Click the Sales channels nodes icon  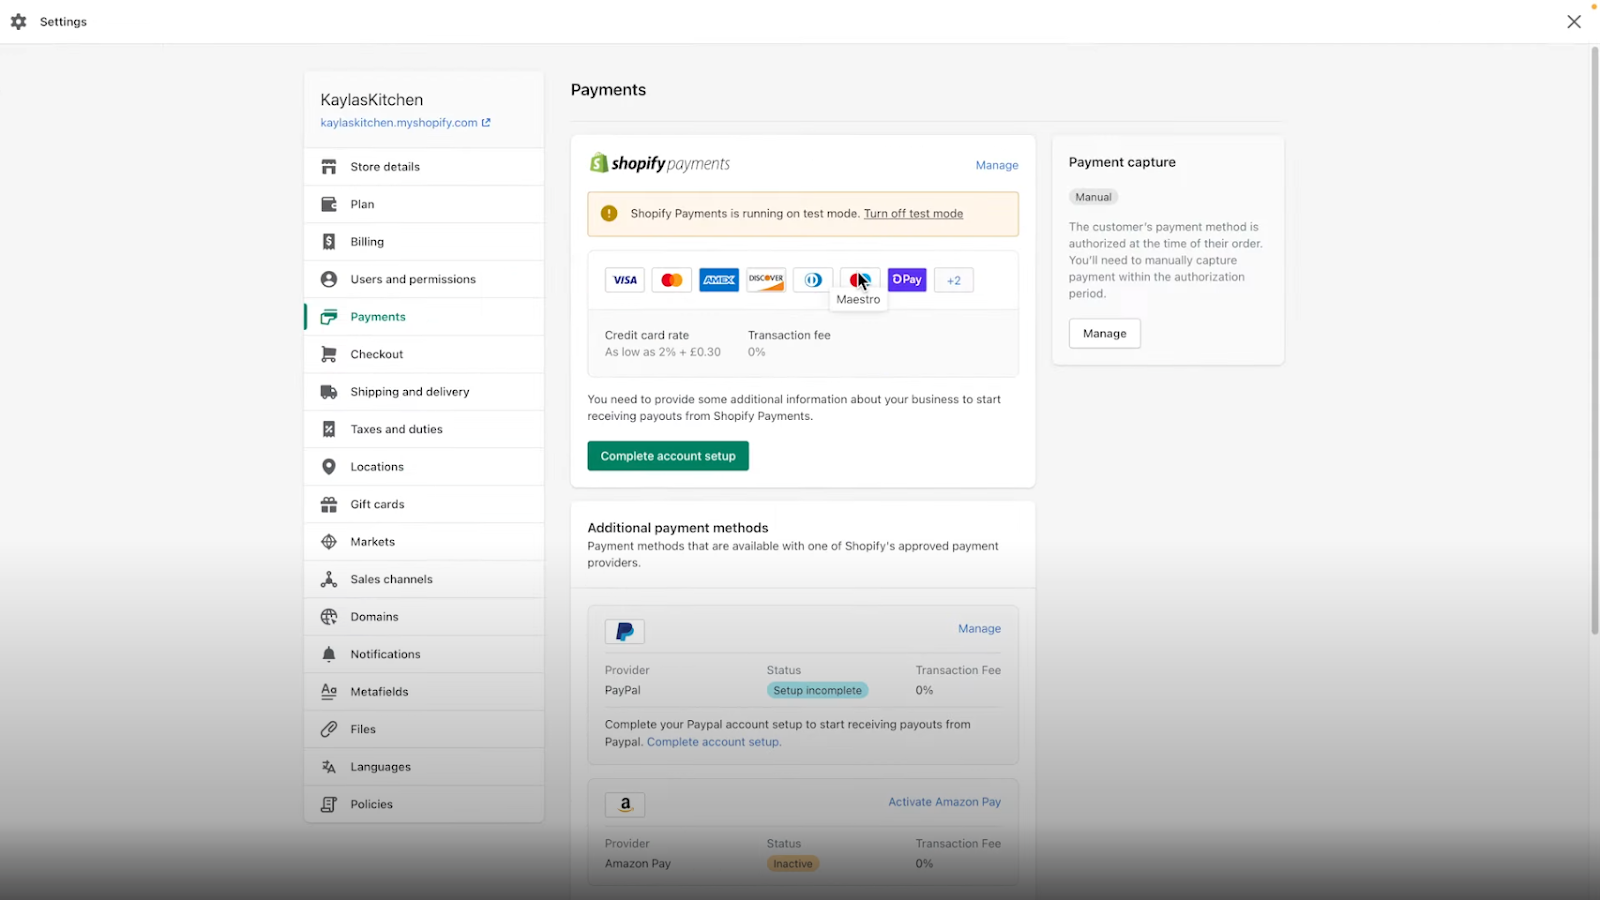329,579
